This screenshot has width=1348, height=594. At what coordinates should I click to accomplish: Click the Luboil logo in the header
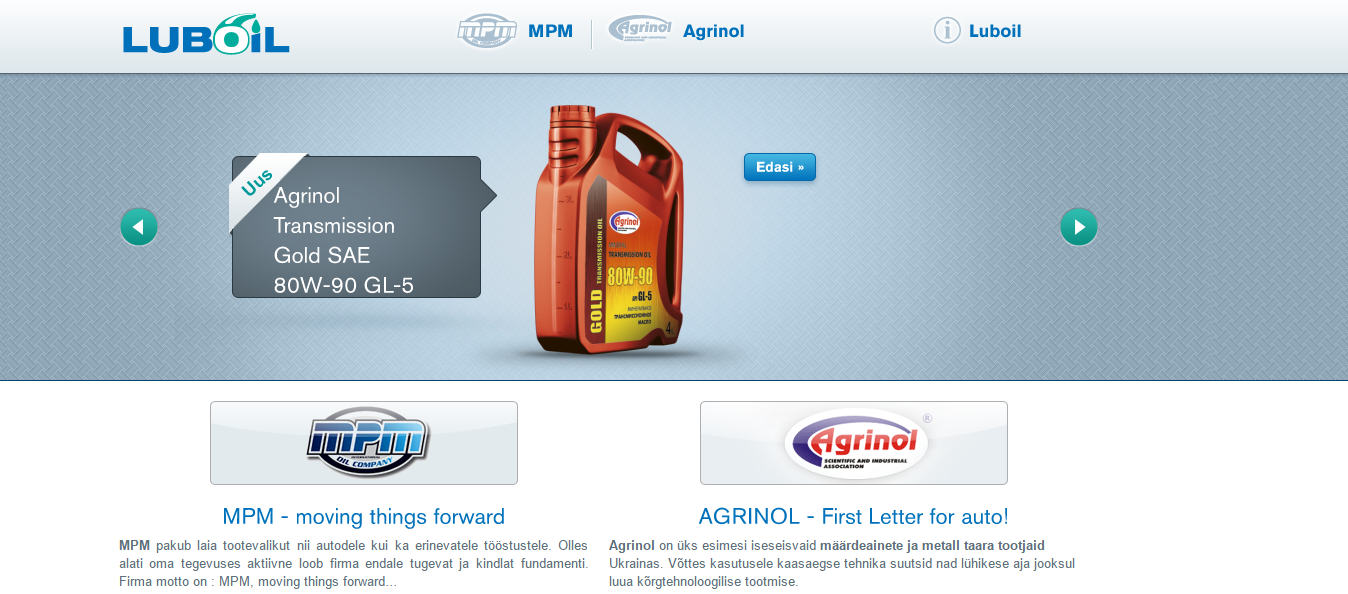[206, 34]
